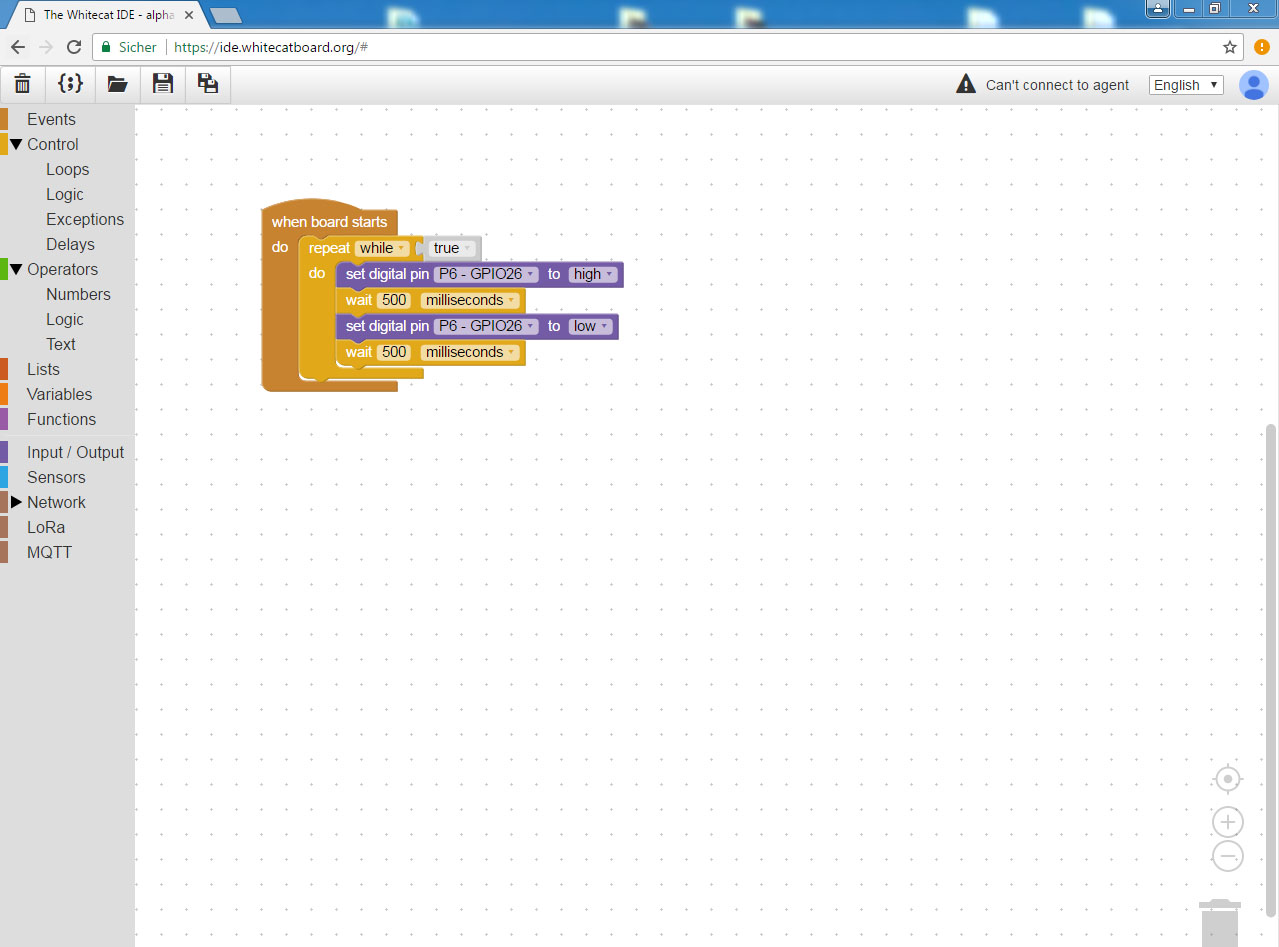Zoom in with the plus icon
Viewport: 1279px width, 947px height.
(x=1227, y=822)
